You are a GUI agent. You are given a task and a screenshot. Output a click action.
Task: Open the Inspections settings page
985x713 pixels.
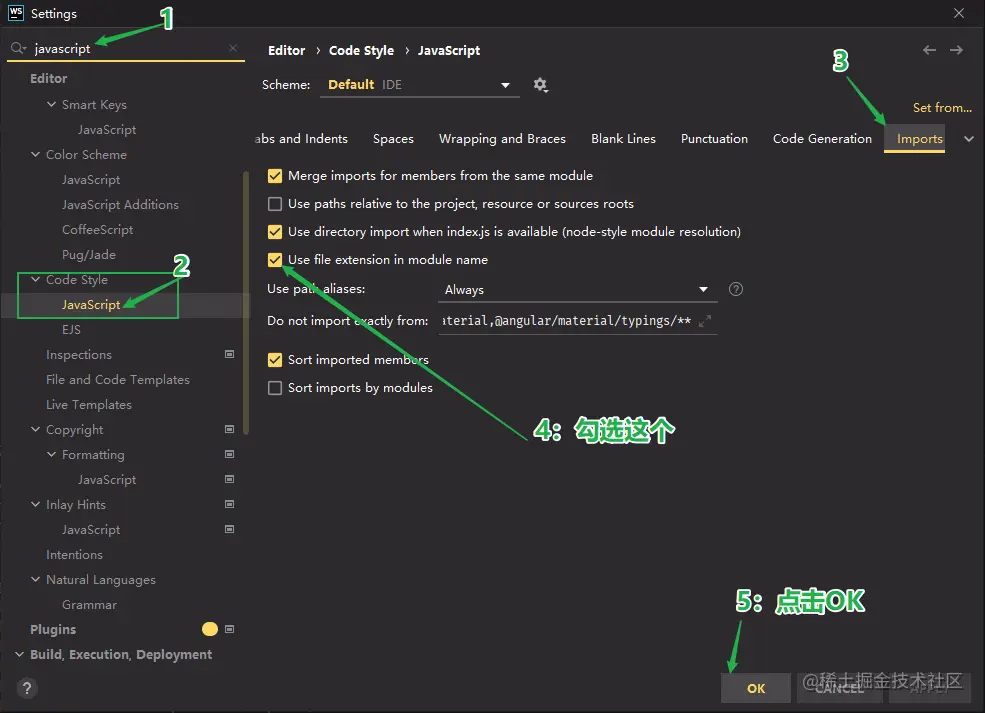(x=79, y=355)
